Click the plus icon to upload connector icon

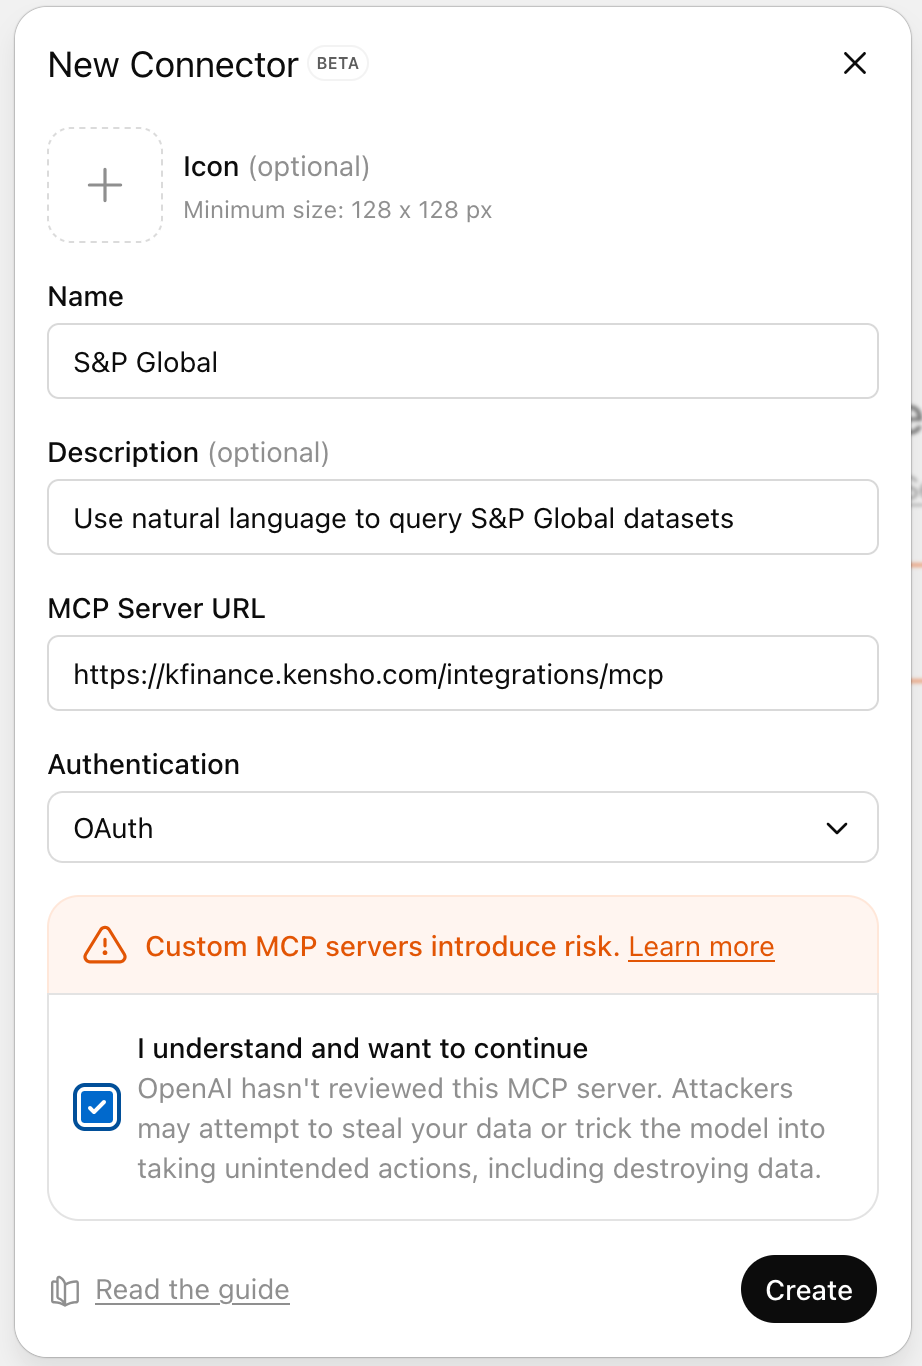coord(104,185)
